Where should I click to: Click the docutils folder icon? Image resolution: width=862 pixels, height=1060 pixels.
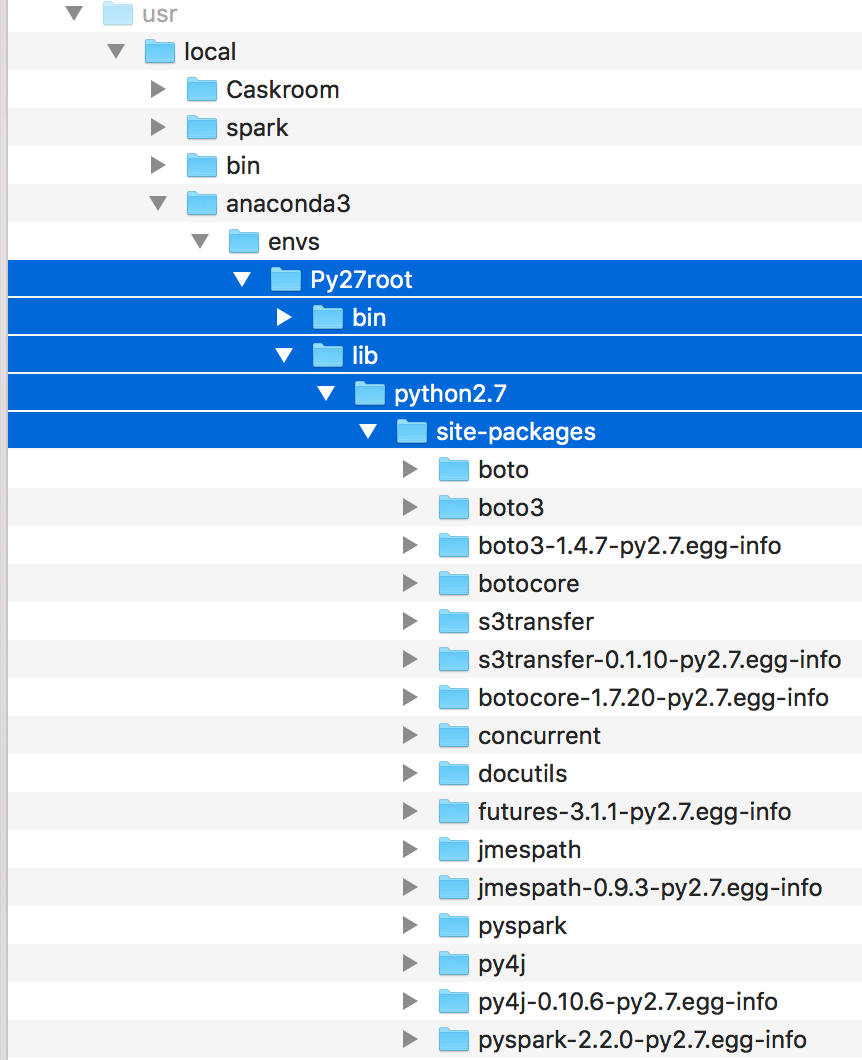coord(453,773)
